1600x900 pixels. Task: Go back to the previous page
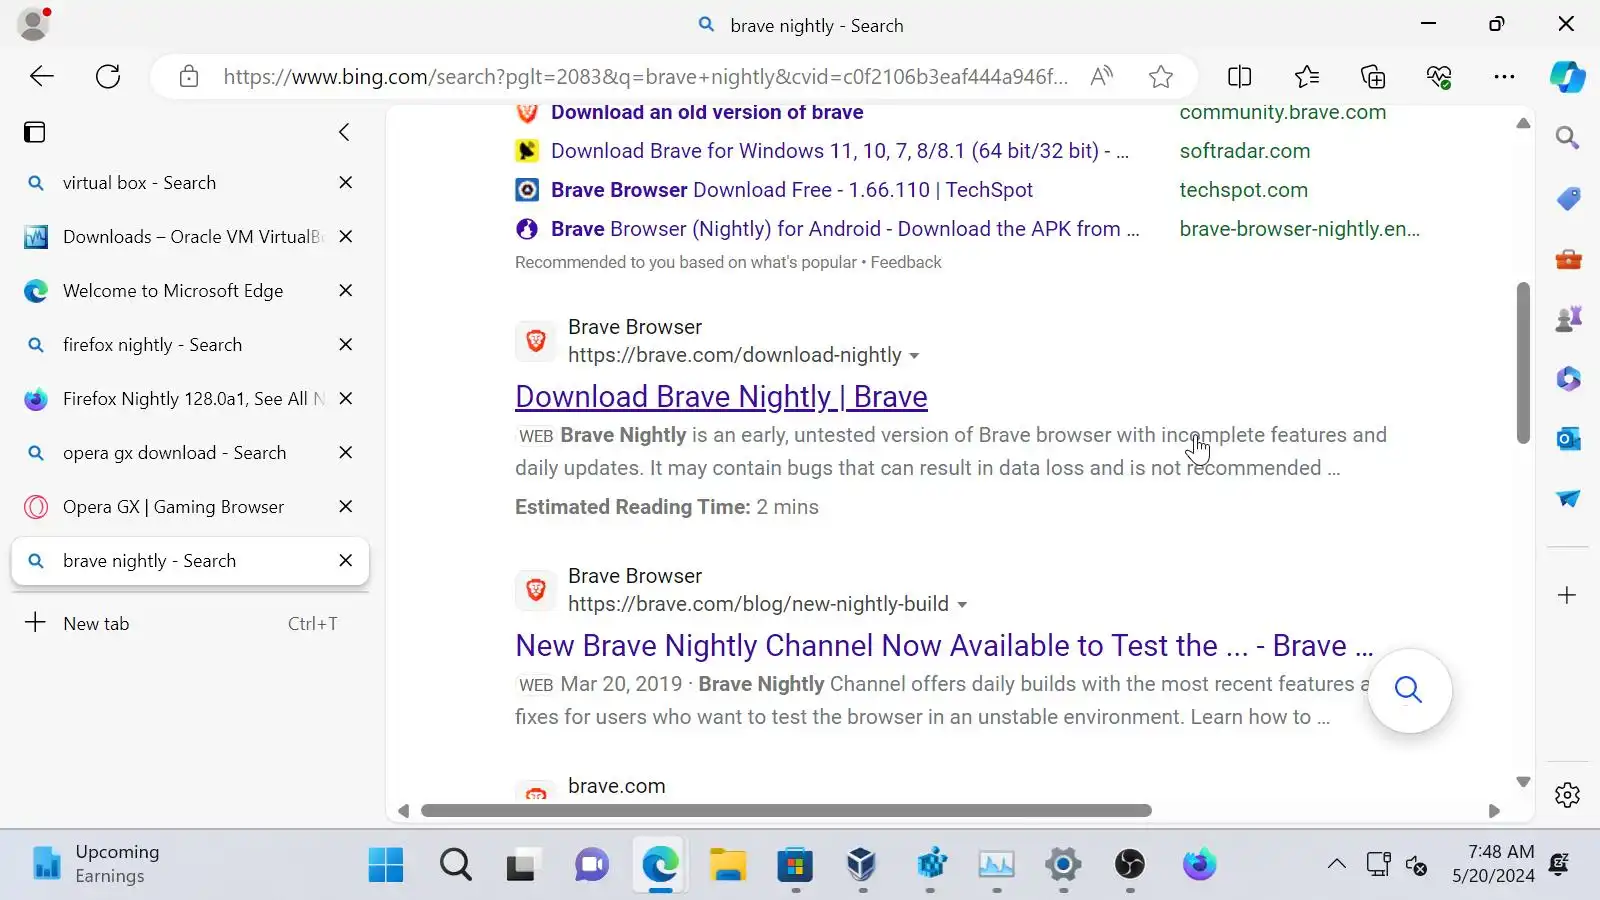42,76
